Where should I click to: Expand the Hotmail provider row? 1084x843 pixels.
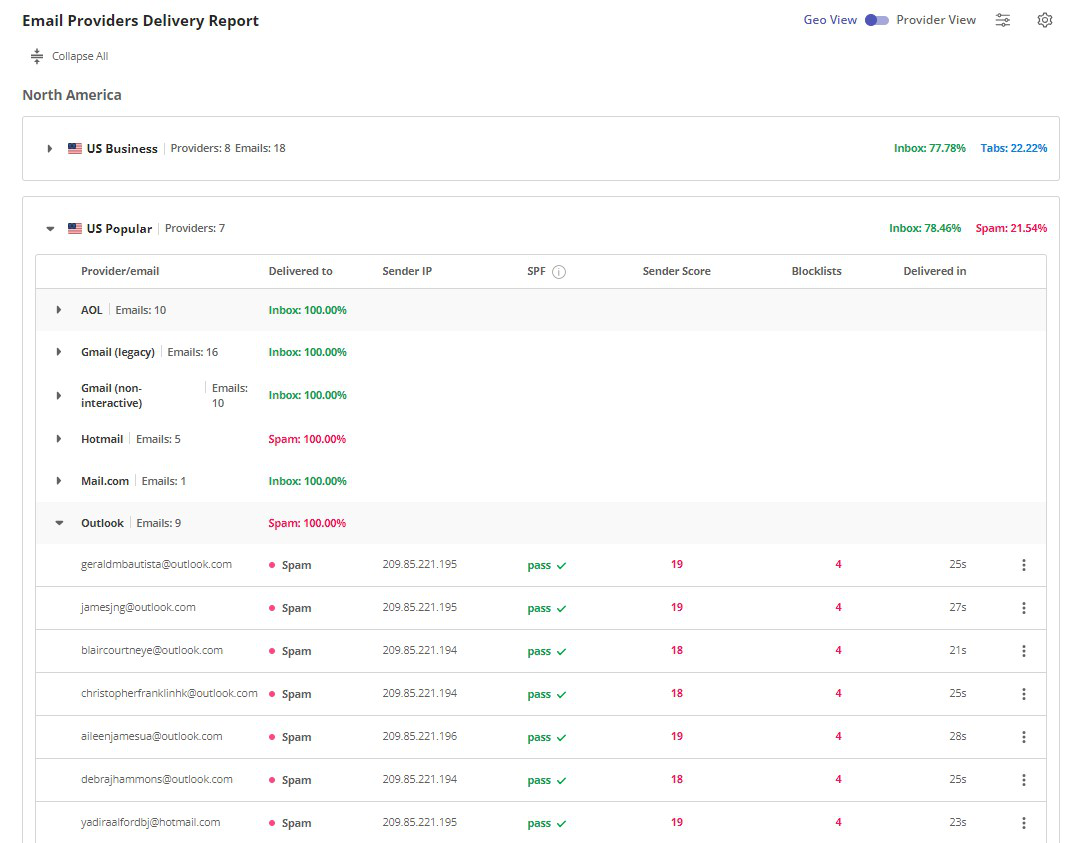tap(59, 439)
